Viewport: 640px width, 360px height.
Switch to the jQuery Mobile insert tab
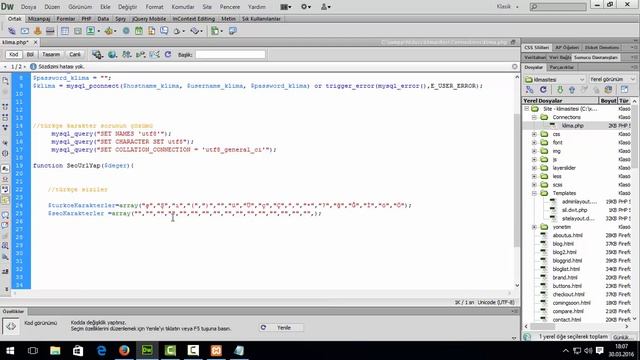[x=149, y=19]
